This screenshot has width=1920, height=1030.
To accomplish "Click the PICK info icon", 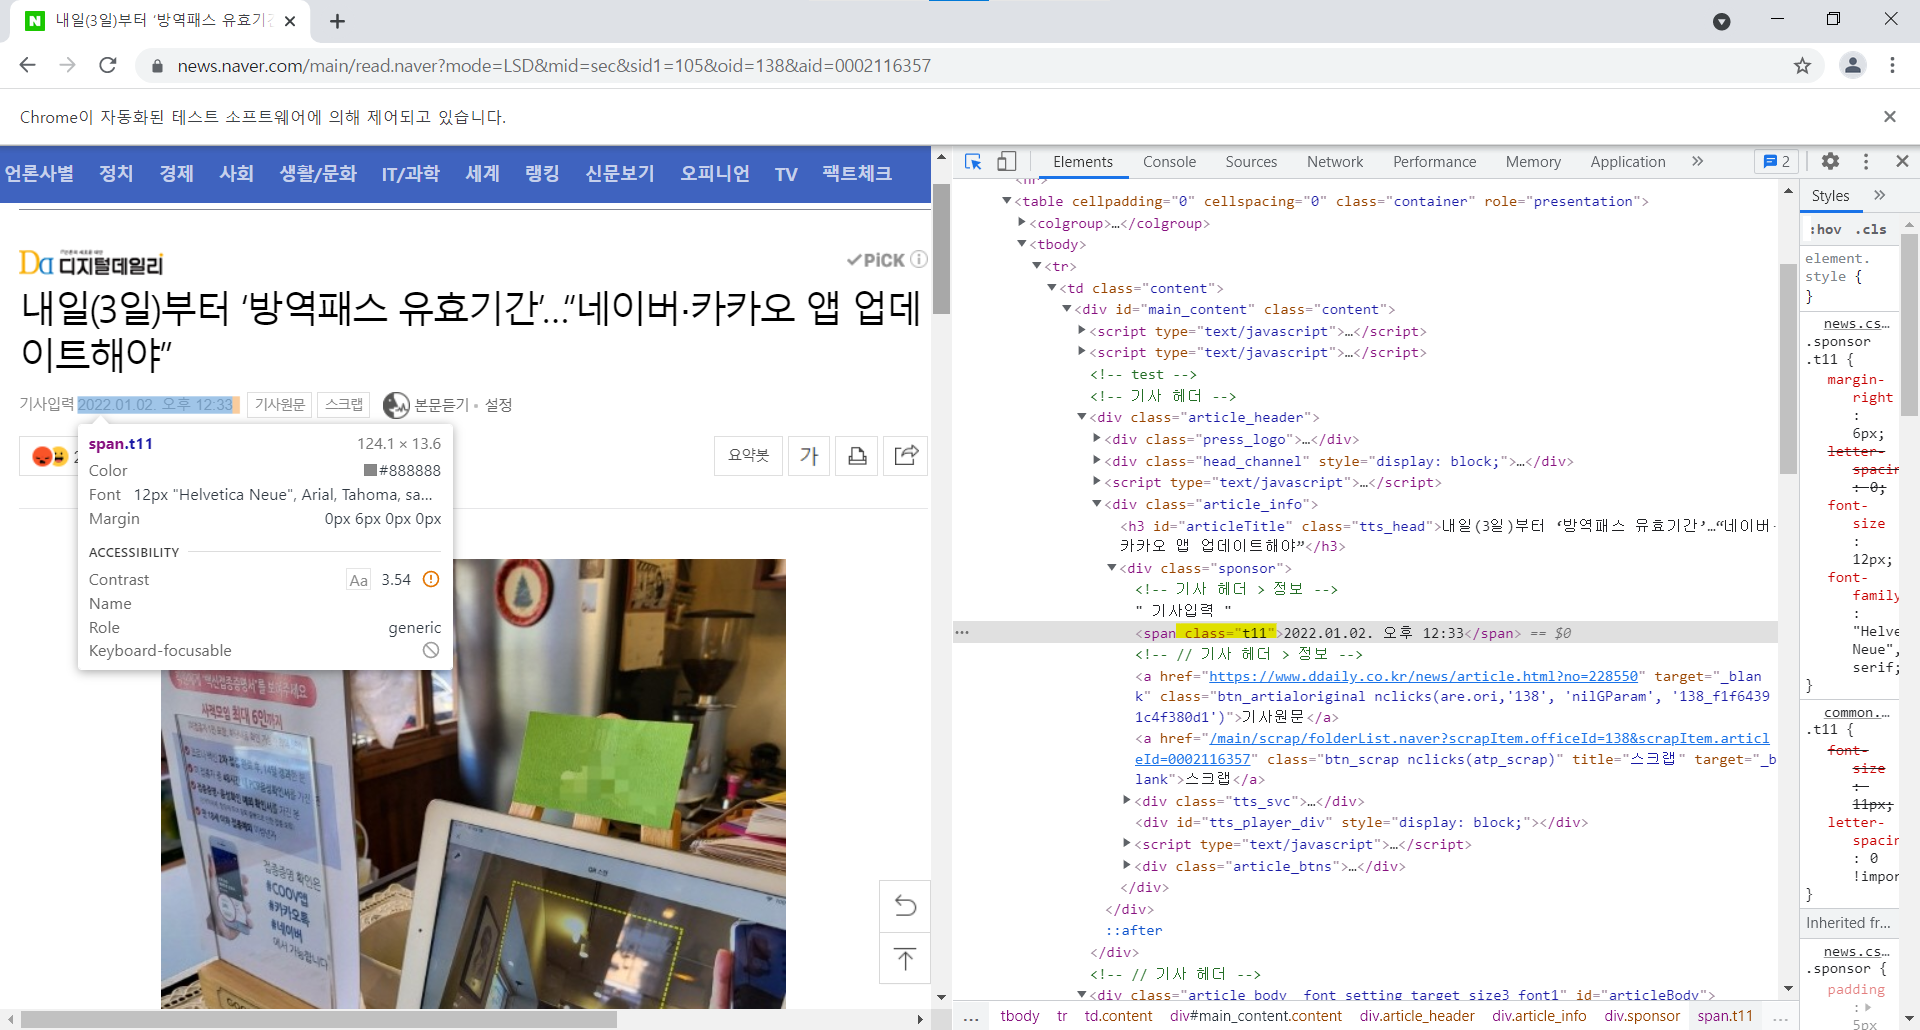I will pyautogui.click(x=919, y=259).
